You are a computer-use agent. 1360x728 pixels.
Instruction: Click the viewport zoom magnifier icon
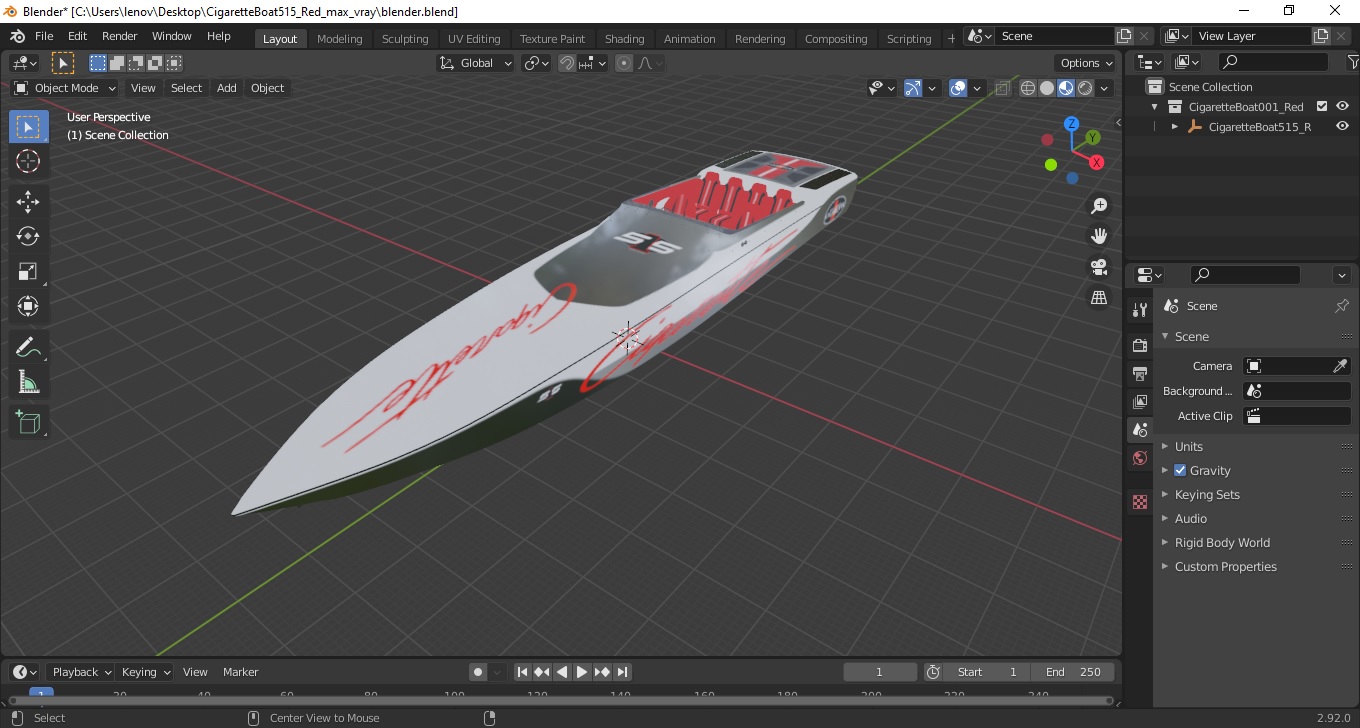1099,206
